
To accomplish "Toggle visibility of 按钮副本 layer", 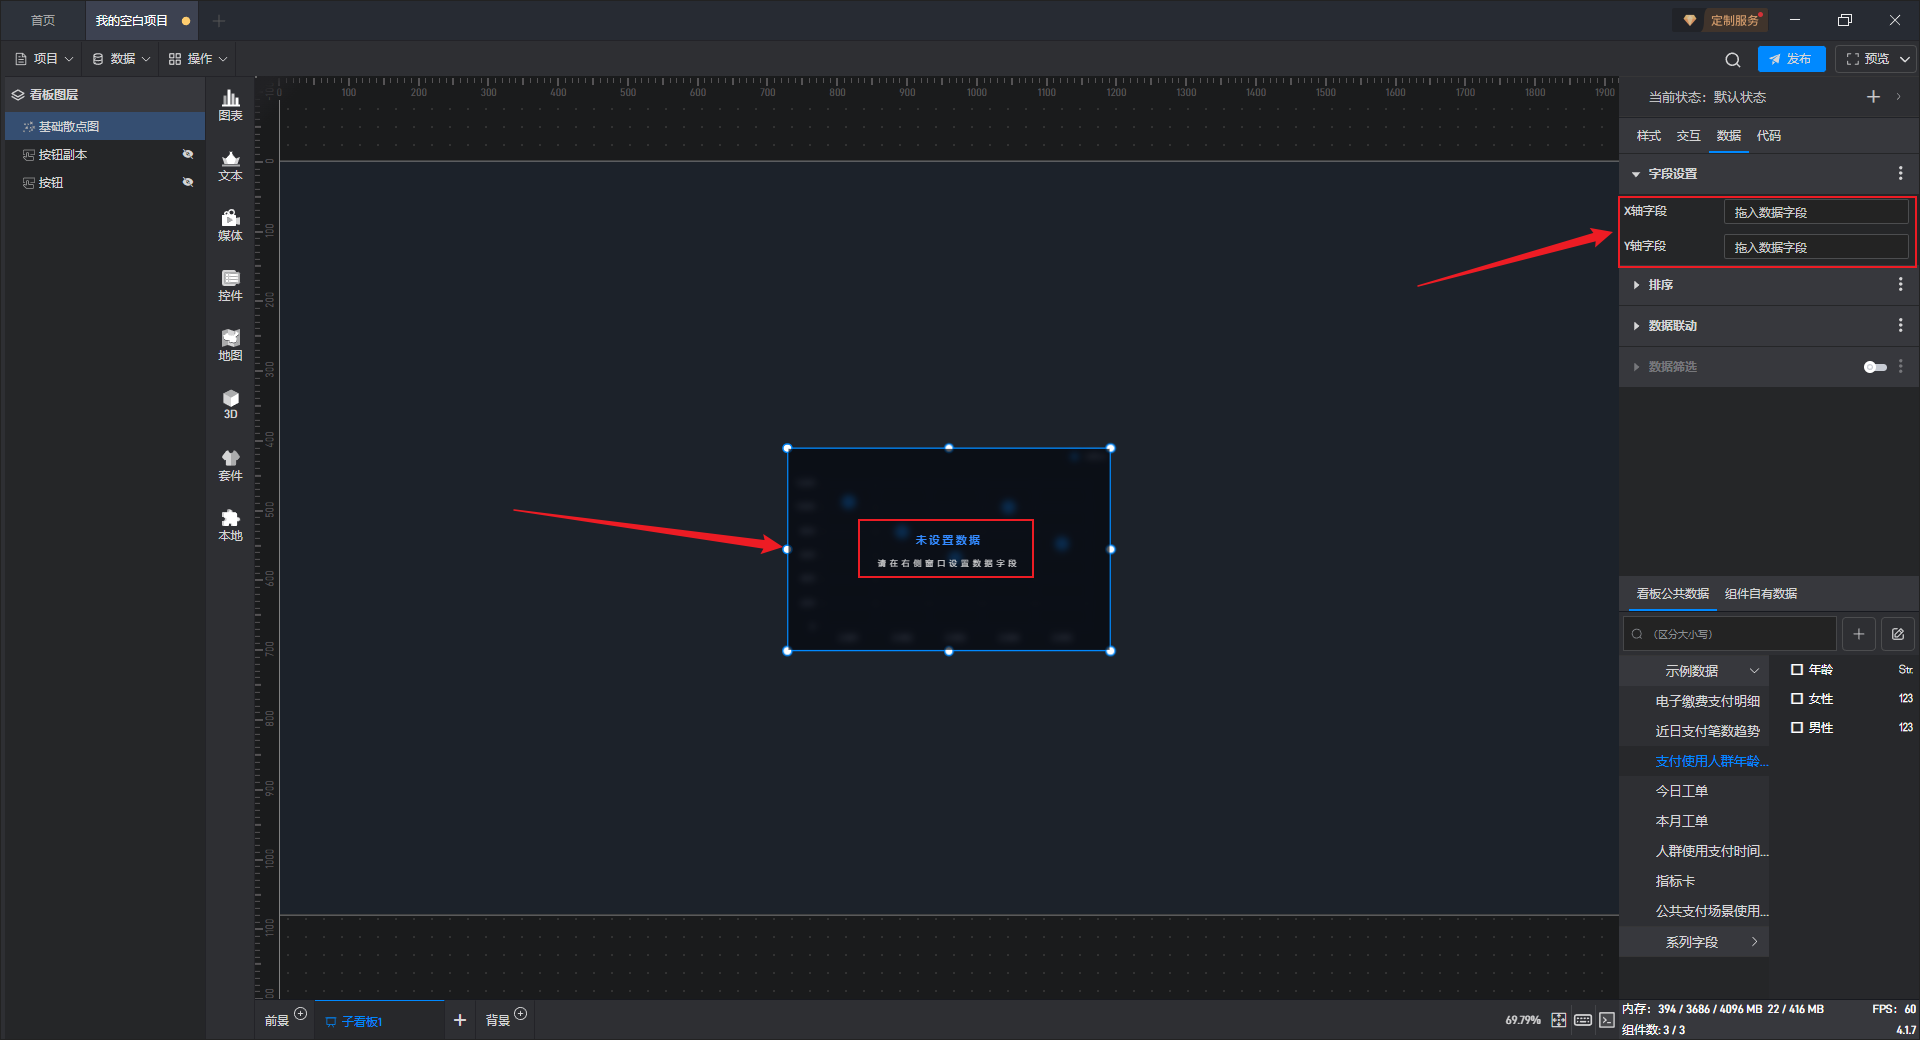I will pyautogui.click(x=187, y=154).
